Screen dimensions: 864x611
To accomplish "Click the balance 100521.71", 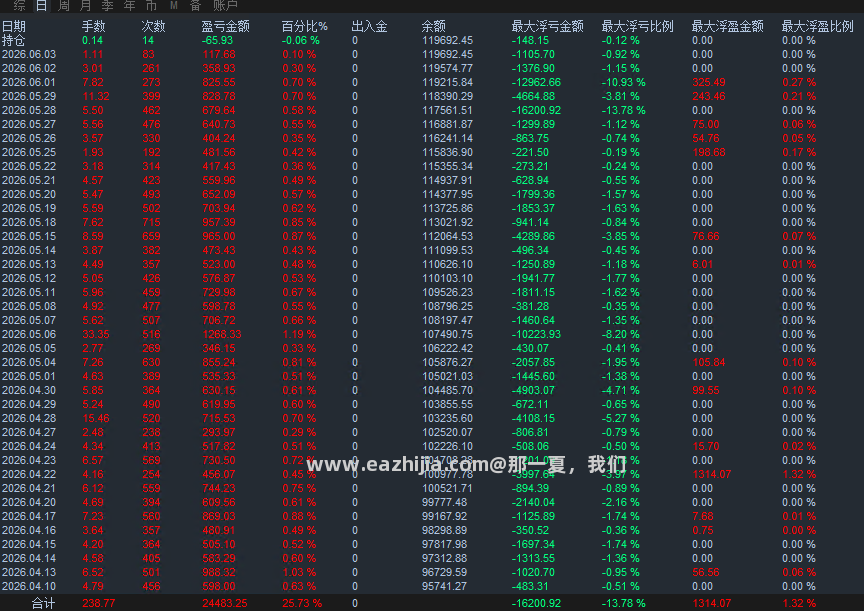I will point(447,488).
